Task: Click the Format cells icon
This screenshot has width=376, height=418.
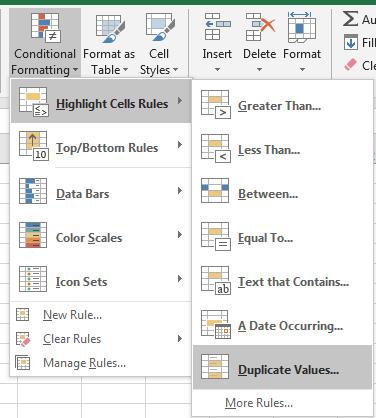Action: click(x=302, y=27)
